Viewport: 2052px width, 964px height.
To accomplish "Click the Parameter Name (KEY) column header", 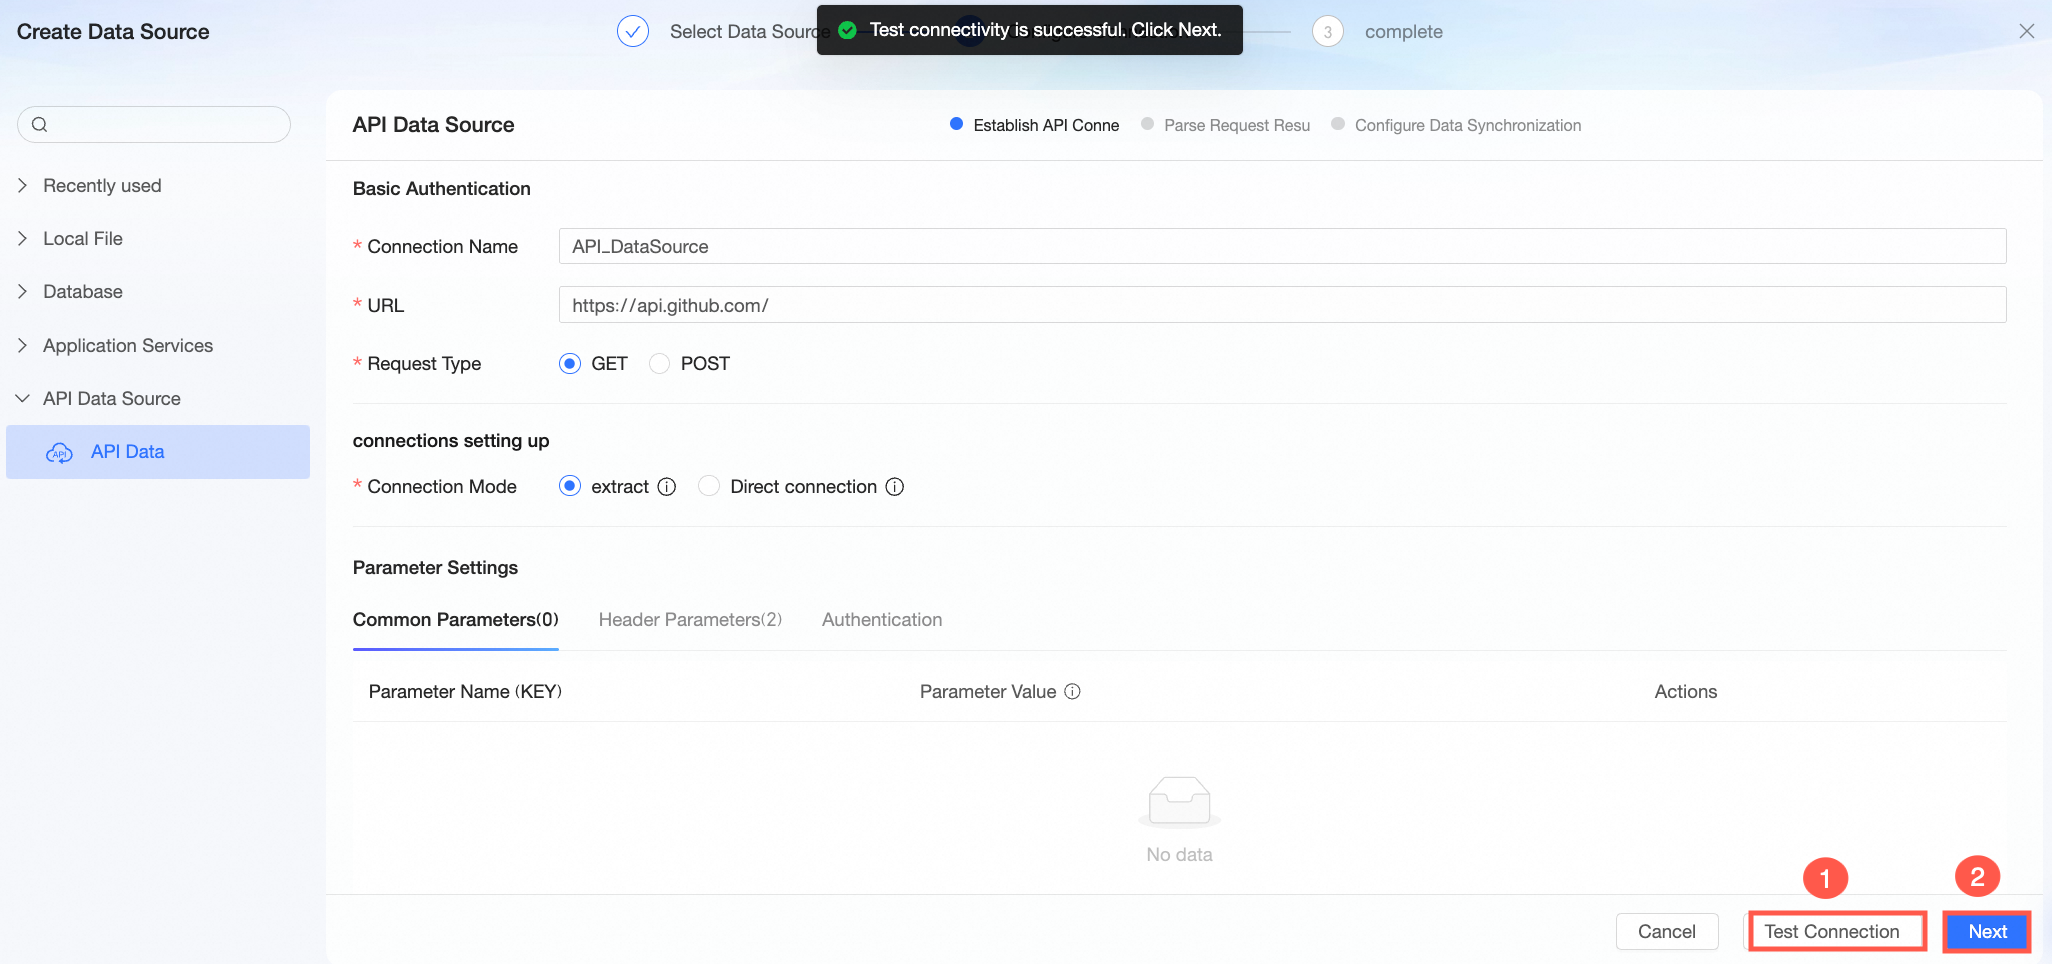I will (x=465, y=692).
